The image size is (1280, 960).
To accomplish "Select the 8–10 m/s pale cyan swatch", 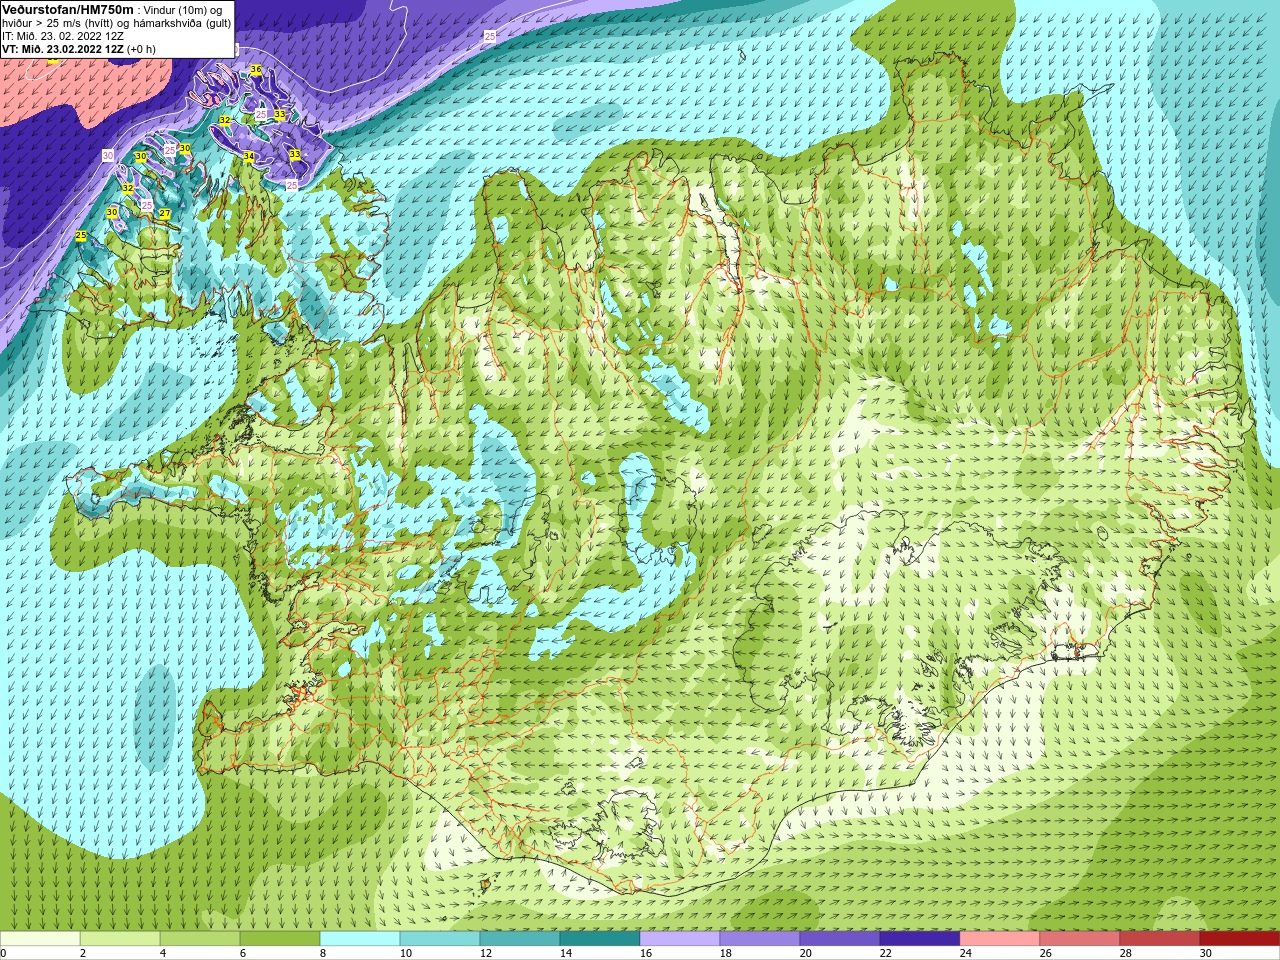I will tap(360, 939).
